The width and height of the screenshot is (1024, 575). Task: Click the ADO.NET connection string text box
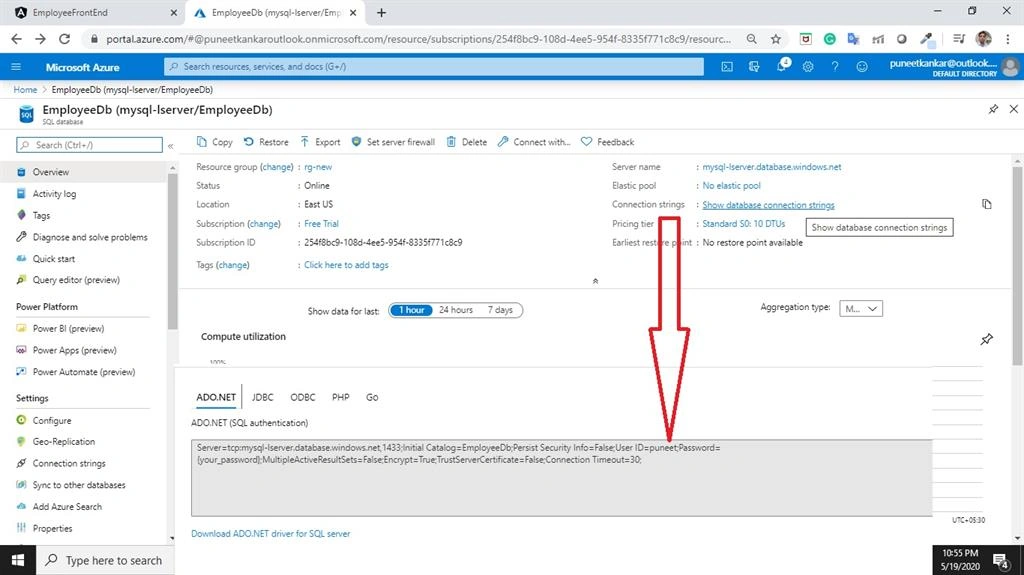coord(562,478)
